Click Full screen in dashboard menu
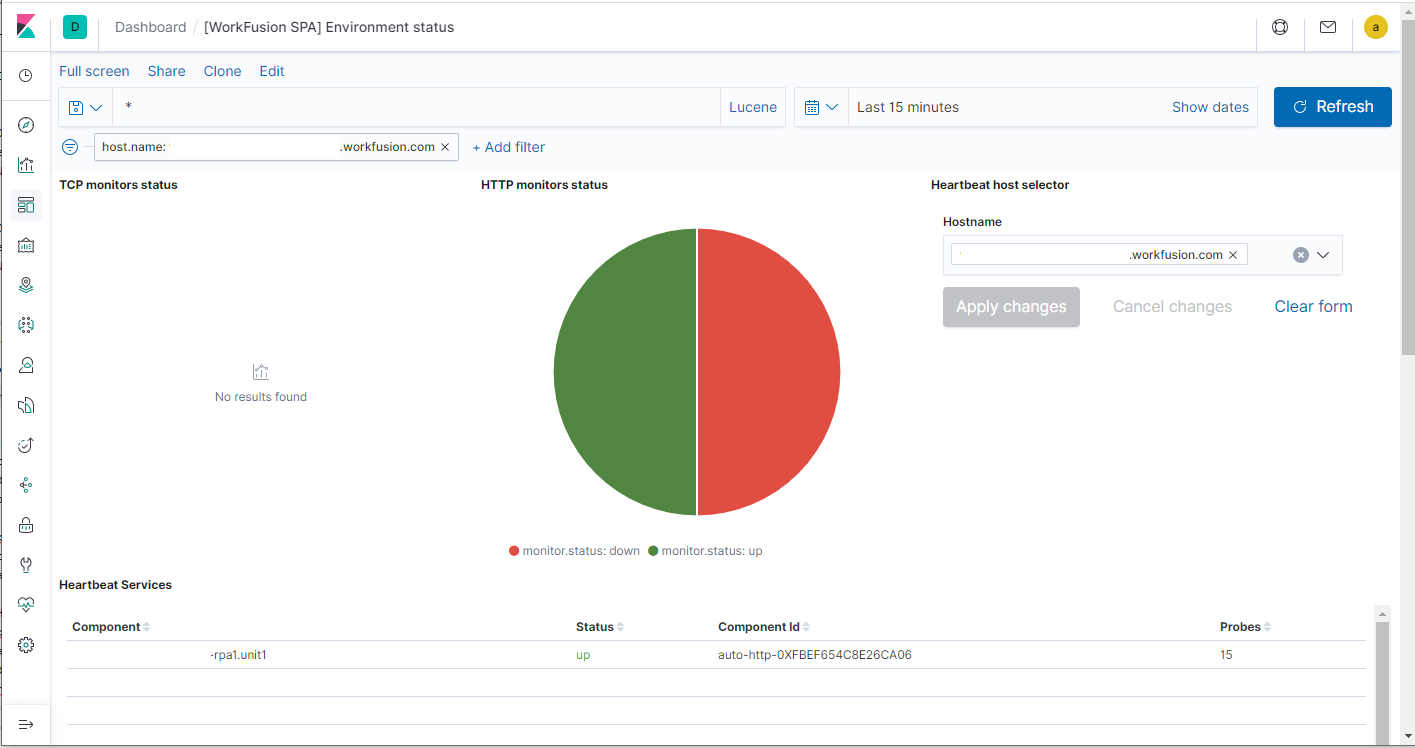This screenshot has width=1415, height=748. (x=94, y=71)
